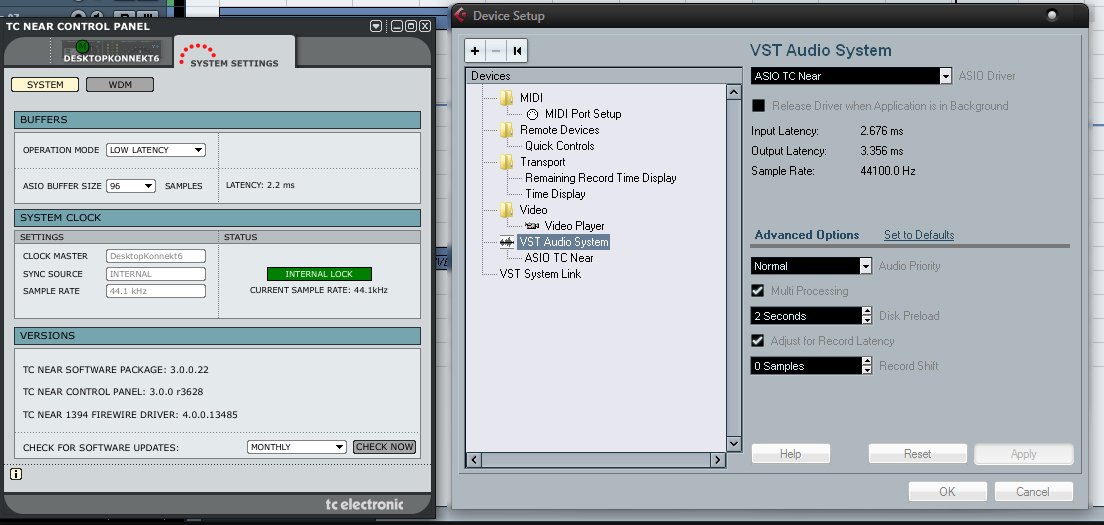
Task: Click the Video Player camera icon
Action: [x=532, y=226]
